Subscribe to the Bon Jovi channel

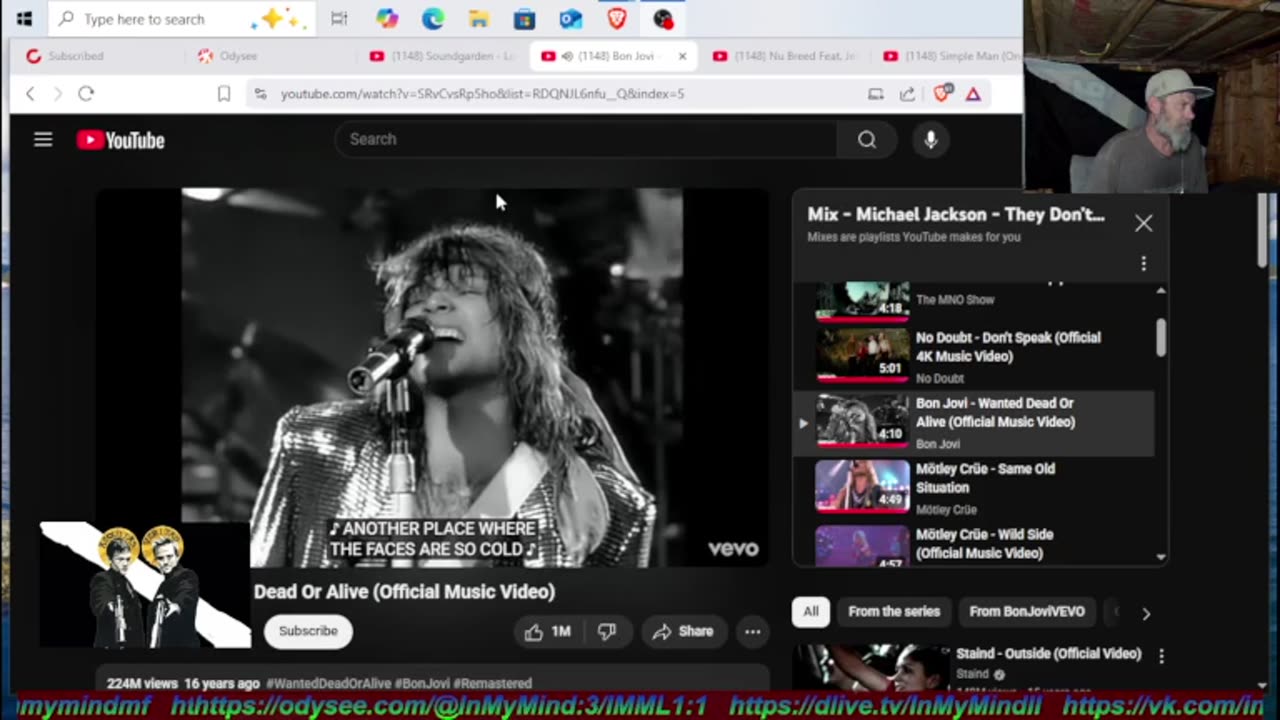point(308,631)
